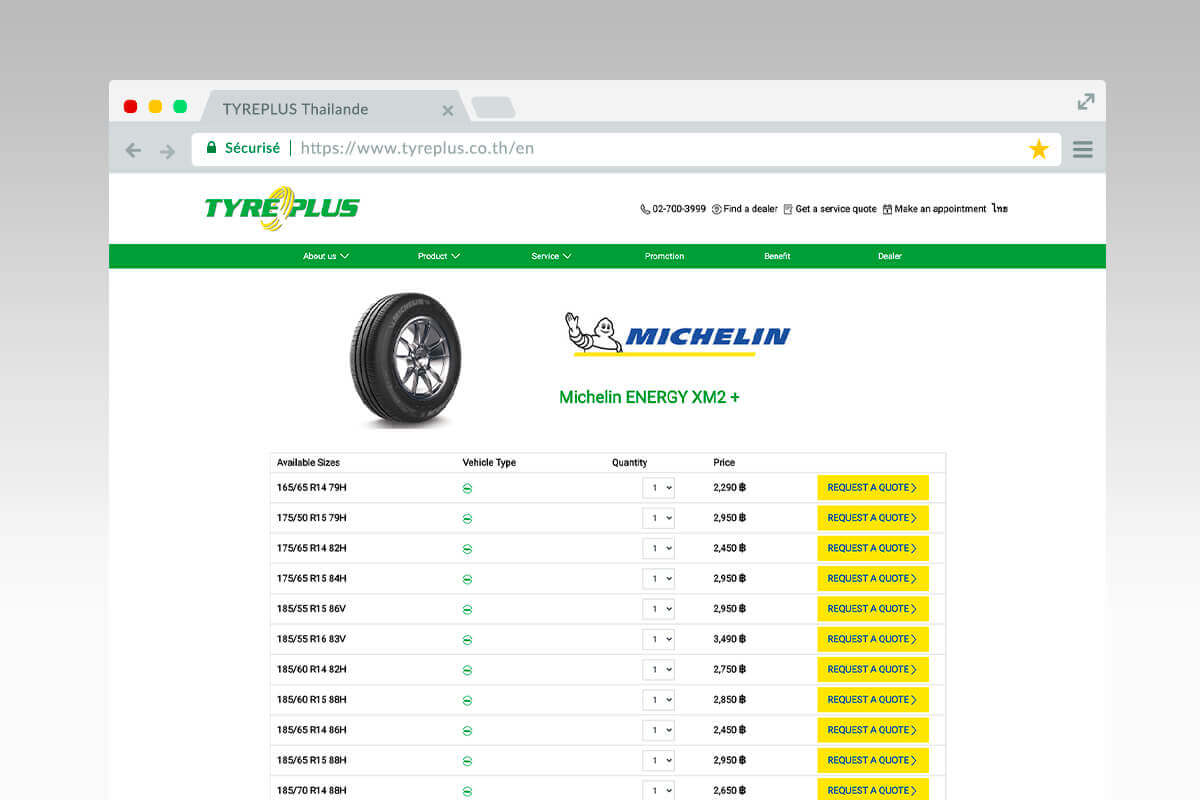Request a quote for 185/55 R15 86V
The height and width of the screenshot is (800, 1200).
[873, 609]
